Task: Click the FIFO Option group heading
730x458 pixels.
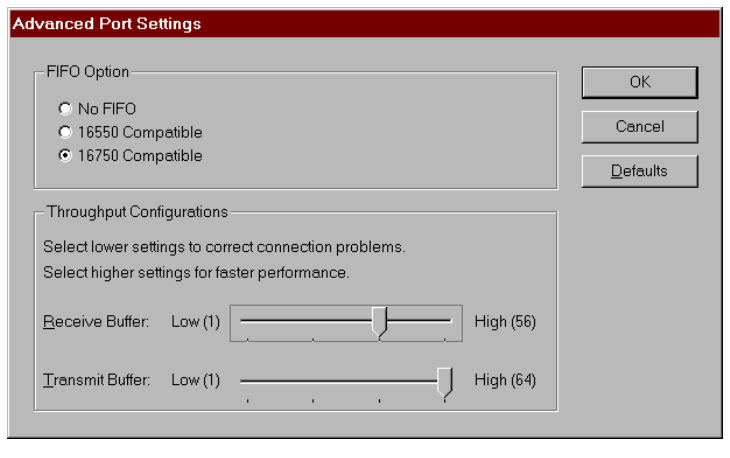Action: click(88, 71)
